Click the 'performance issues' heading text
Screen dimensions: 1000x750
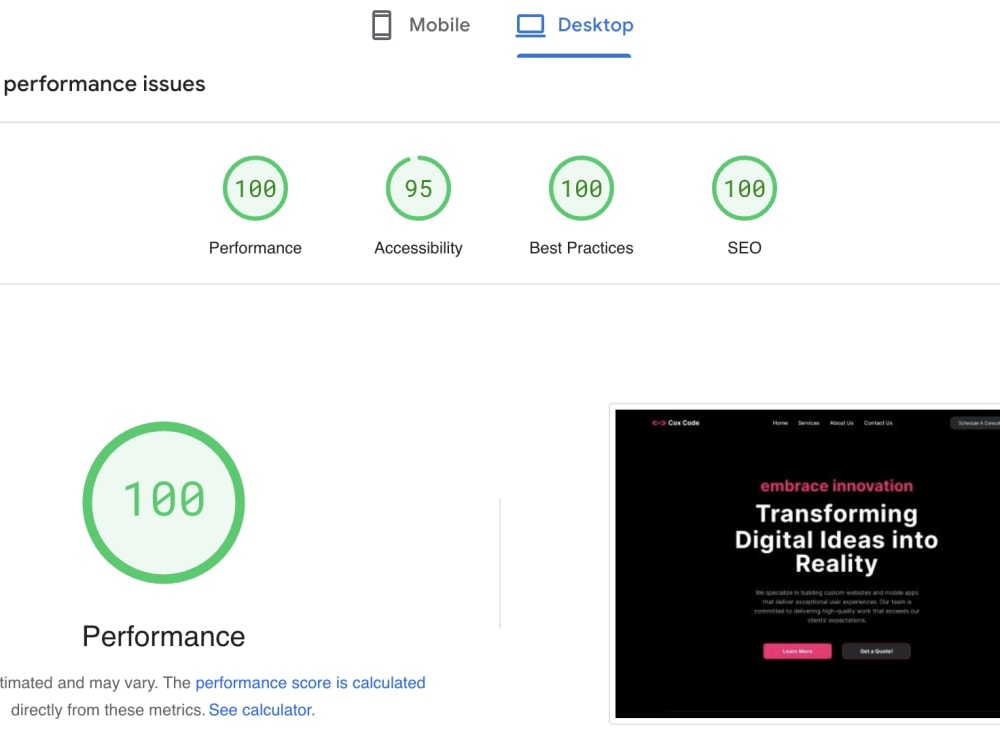(x=105, y=84)
